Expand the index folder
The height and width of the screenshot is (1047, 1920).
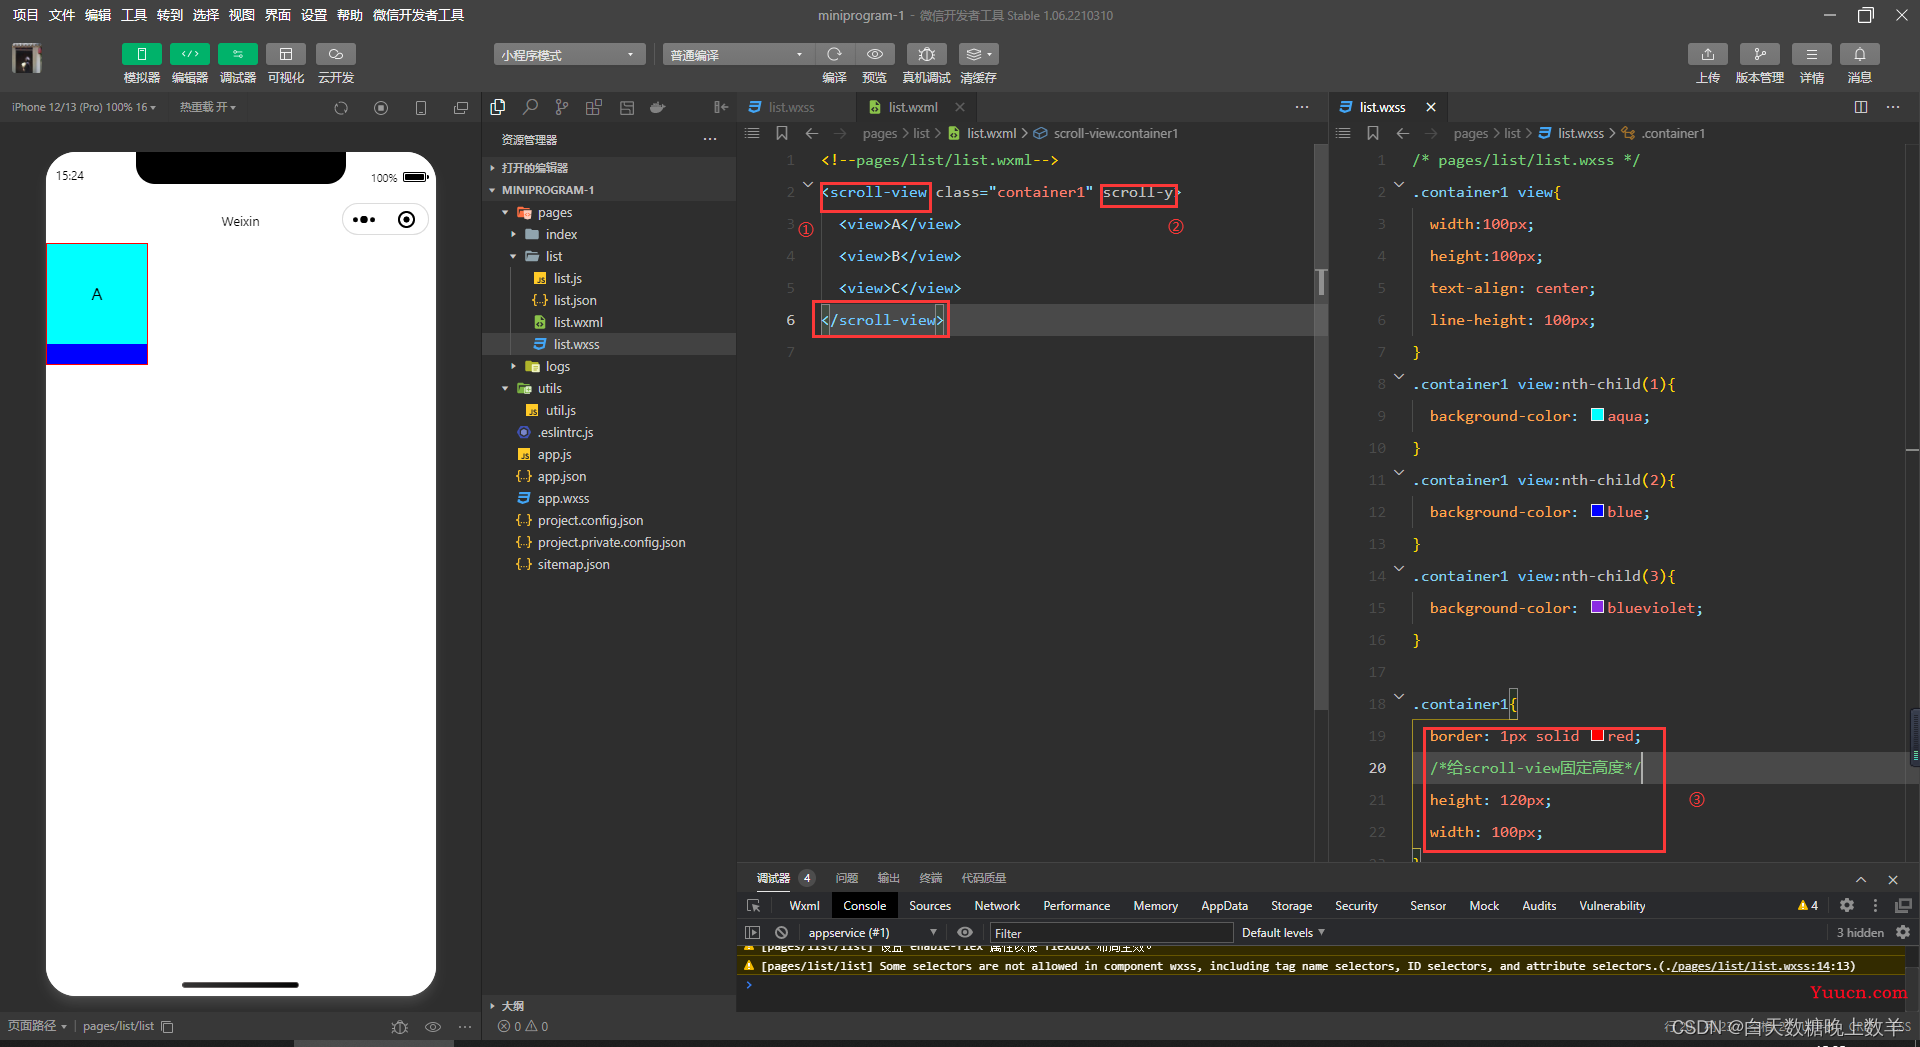[x=514, y=234]
